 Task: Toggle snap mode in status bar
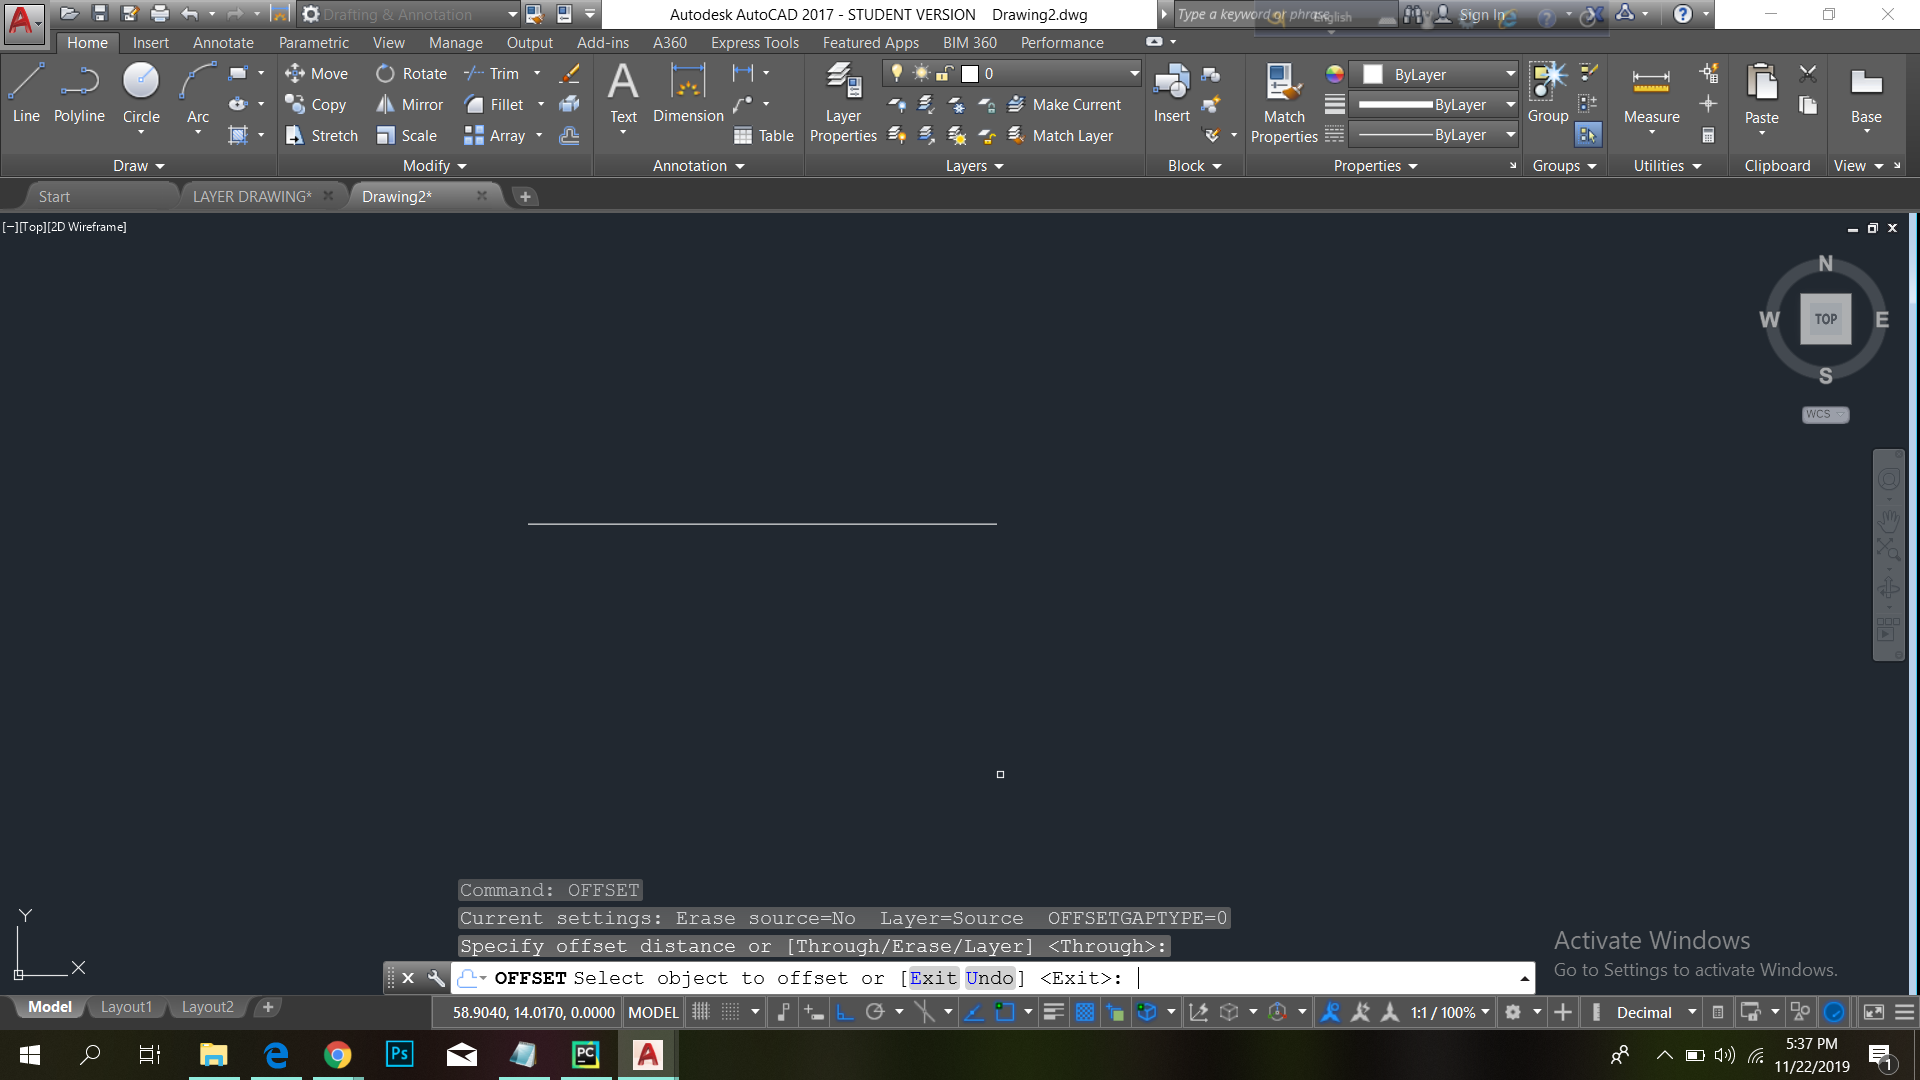click(x=731, y=1012)
